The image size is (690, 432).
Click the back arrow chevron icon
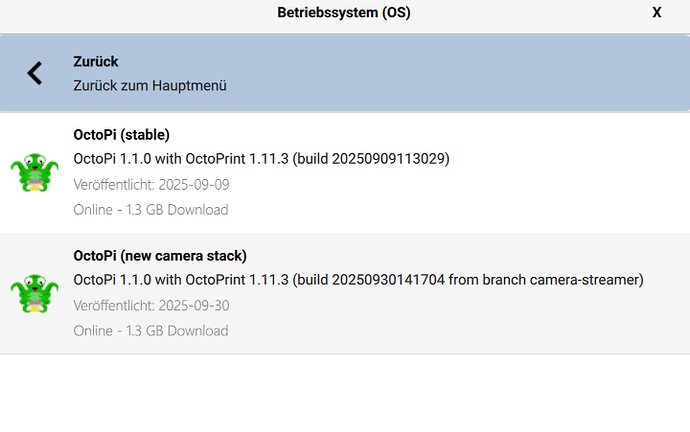[35, 73]
